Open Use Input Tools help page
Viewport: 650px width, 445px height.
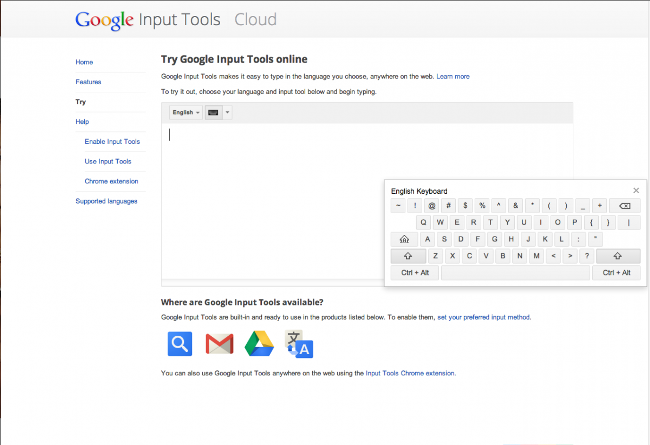tap(108, 162)
